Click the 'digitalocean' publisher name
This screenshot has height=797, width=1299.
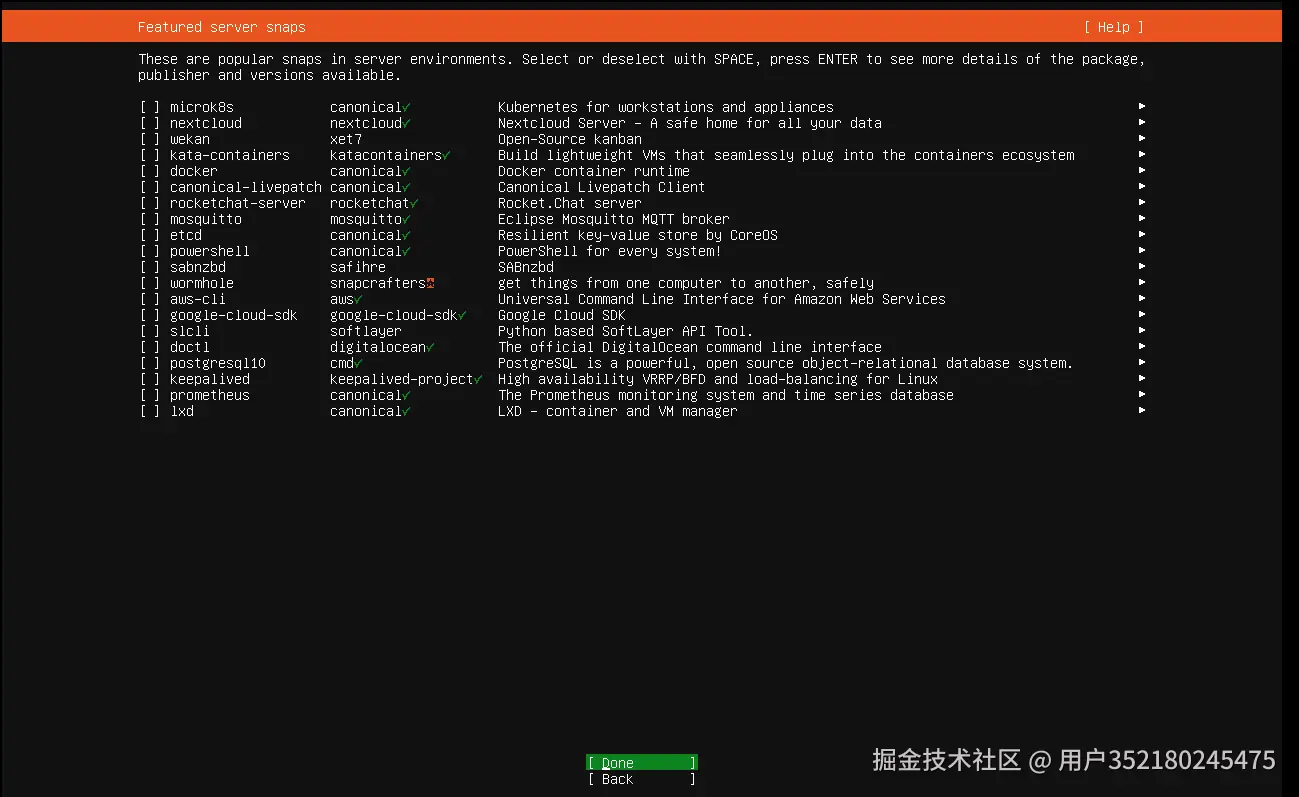pyautogui.click(x=378, y=347)
